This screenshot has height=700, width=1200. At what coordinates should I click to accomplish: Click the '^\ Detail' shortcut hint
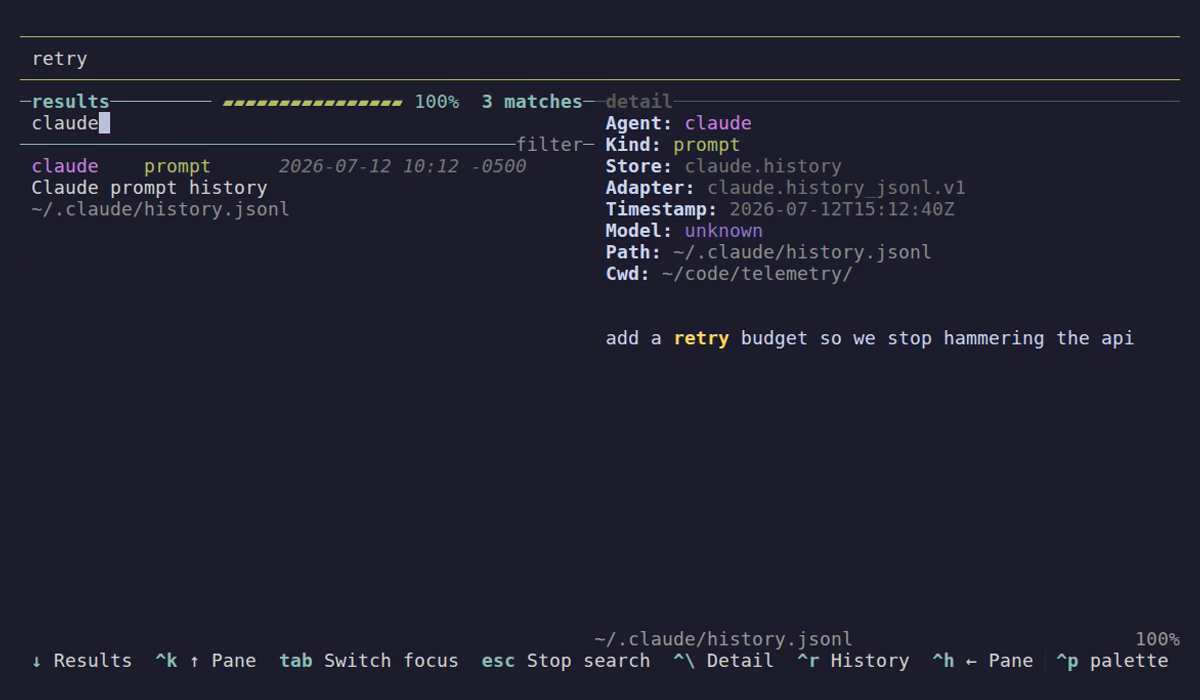tap(723, 660)
